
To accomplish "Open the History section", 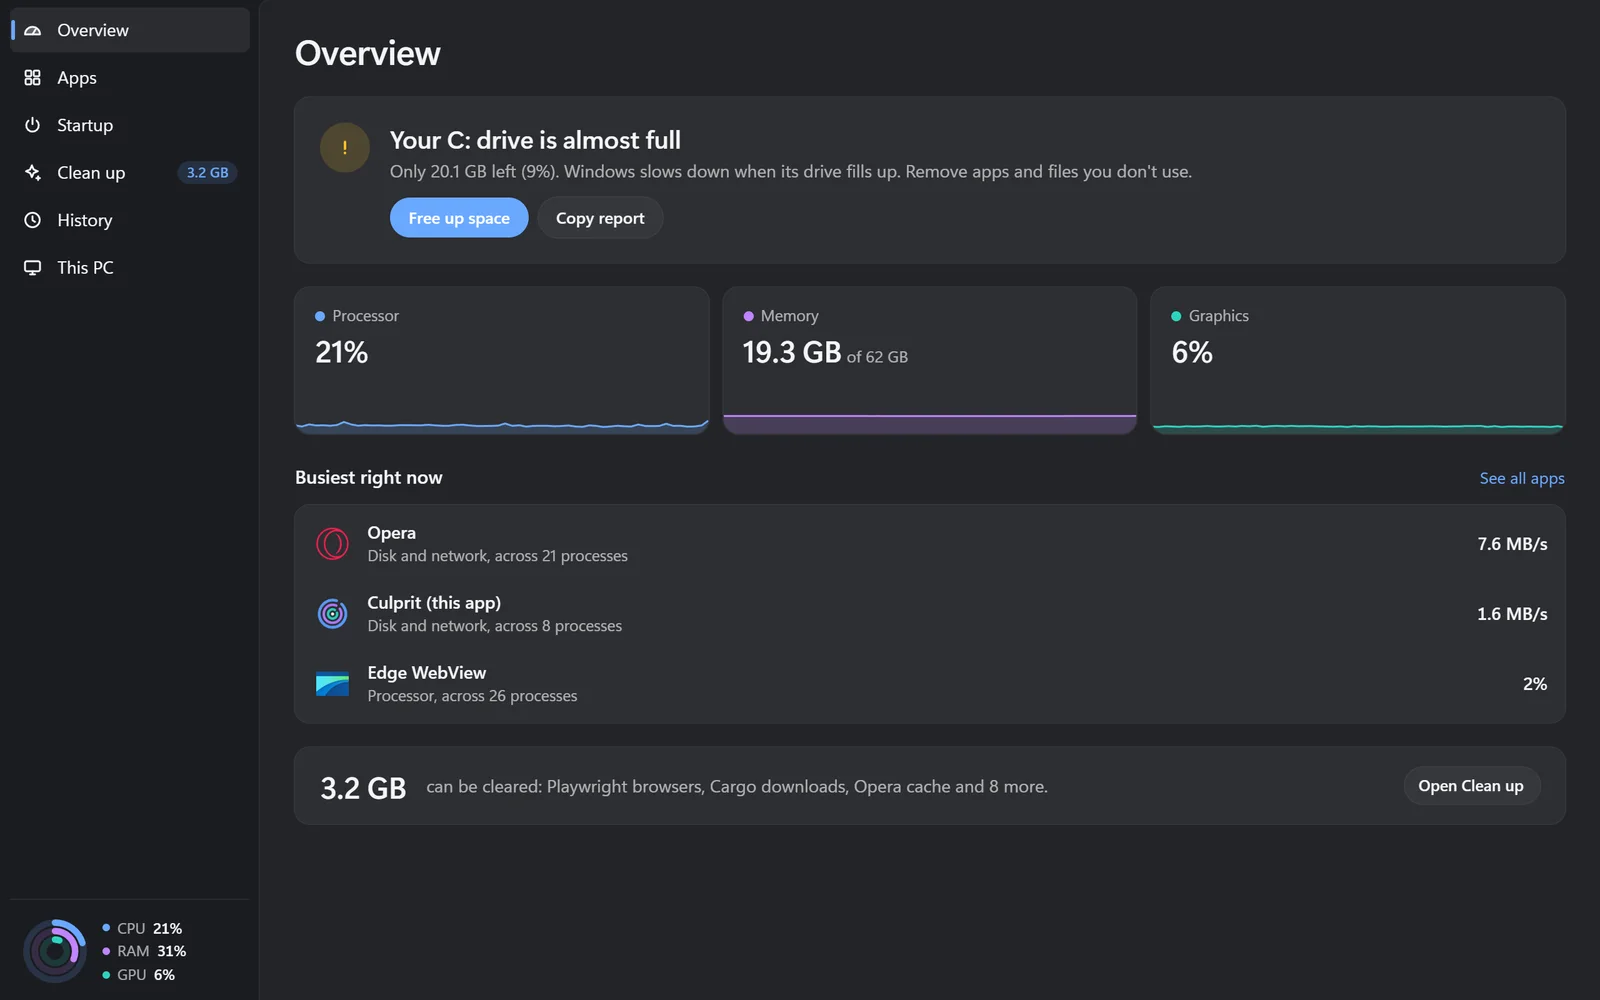I will pyautogui.click(x=130, y=220).
